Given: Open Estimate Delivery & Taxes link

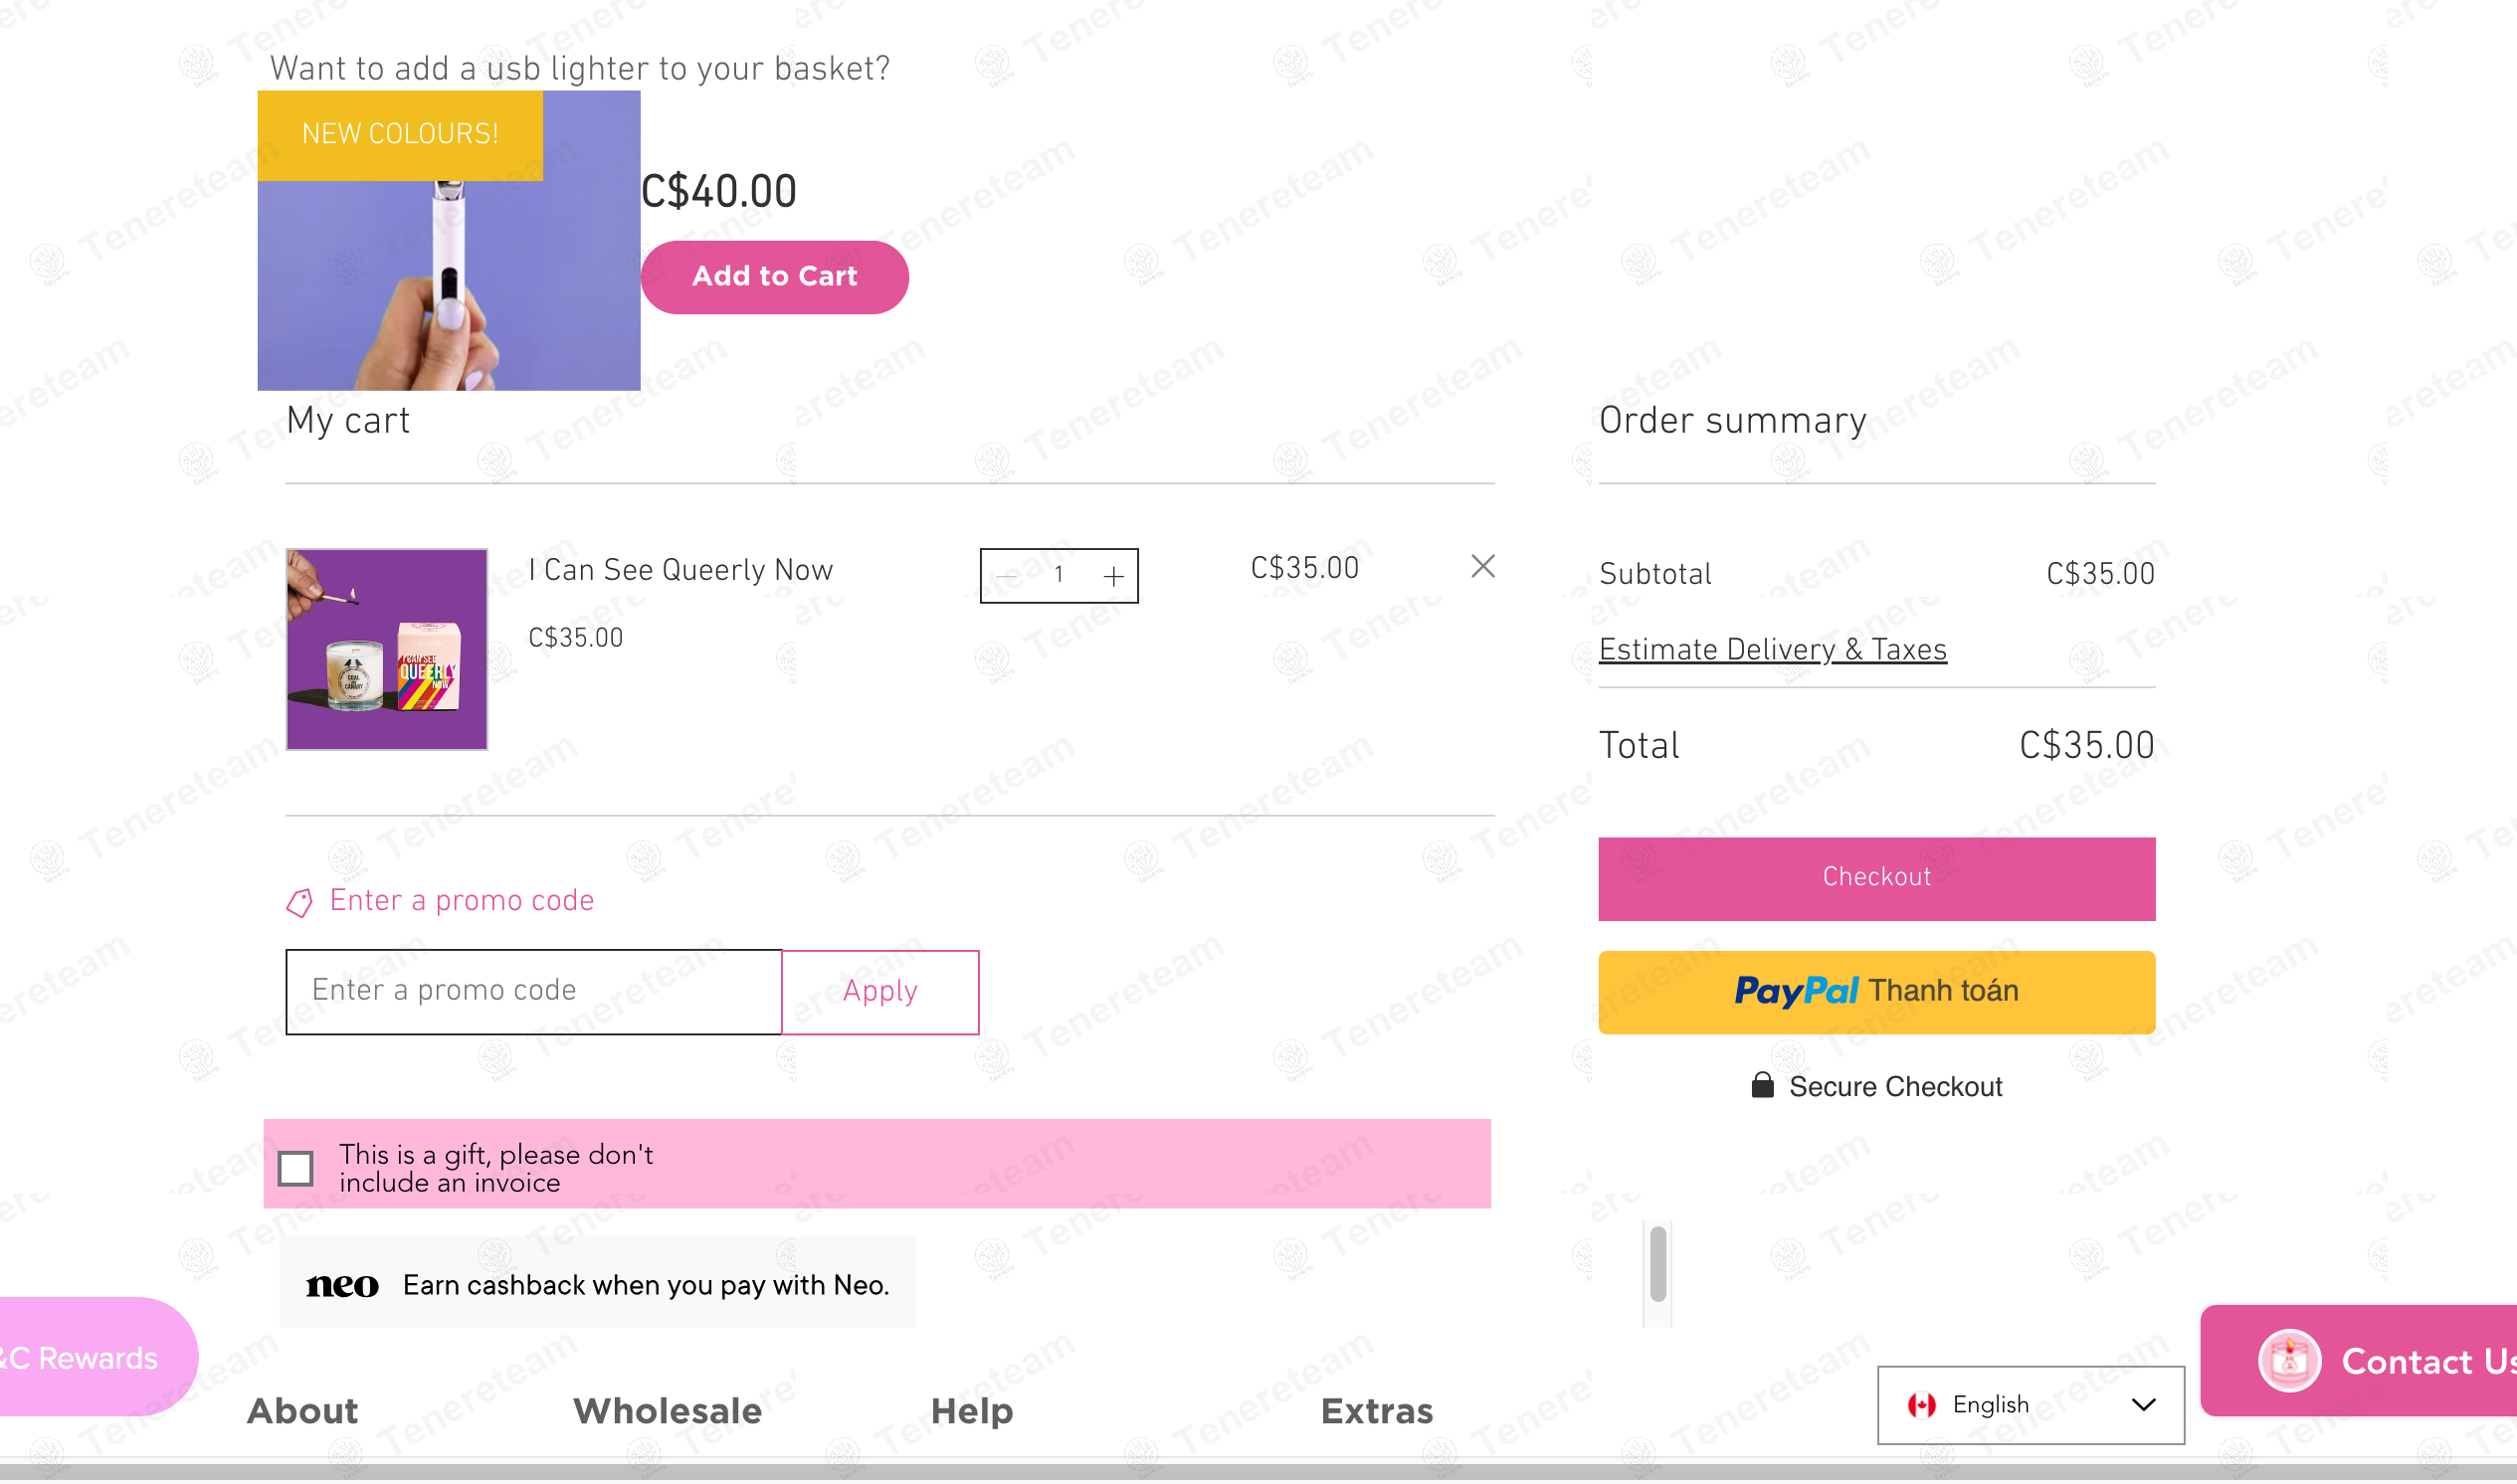Looking at the screenshot, I should tap(1772, 651).
